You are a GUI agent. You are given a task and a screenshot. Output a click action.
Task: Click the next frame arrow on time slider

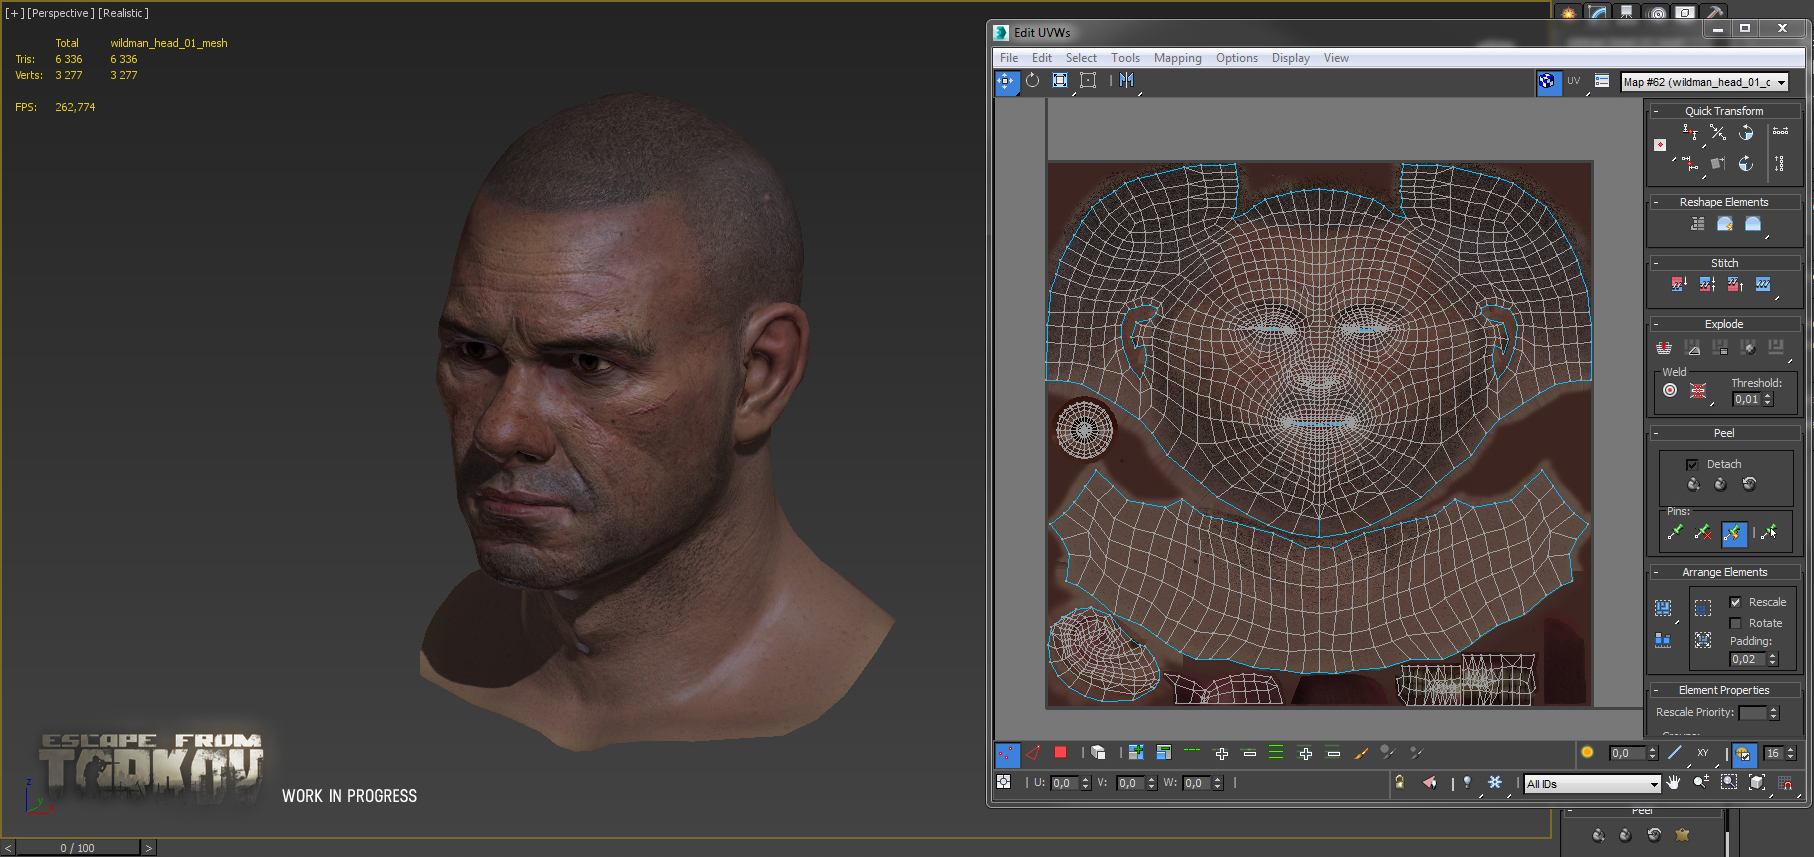point(149,848)
